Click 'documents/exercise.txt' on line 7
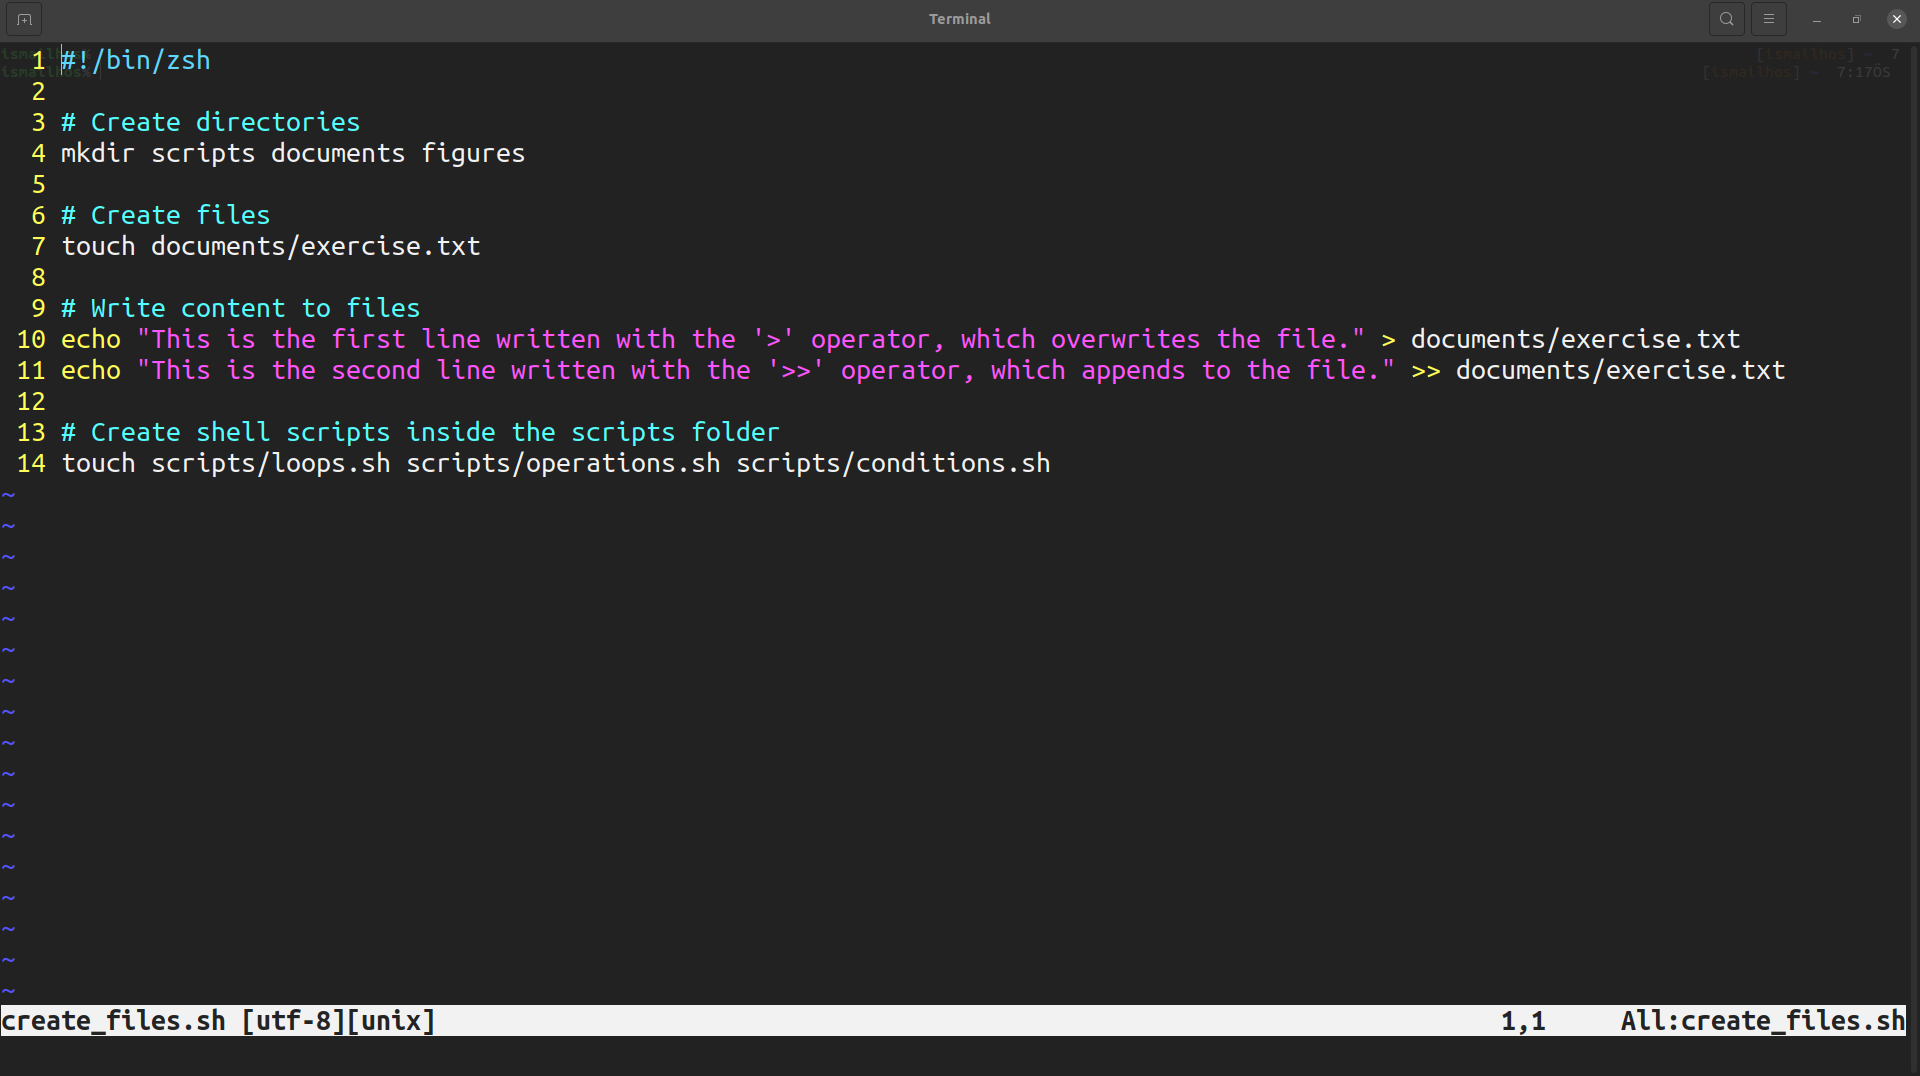1920x1076 pixels. pos(316,246)
